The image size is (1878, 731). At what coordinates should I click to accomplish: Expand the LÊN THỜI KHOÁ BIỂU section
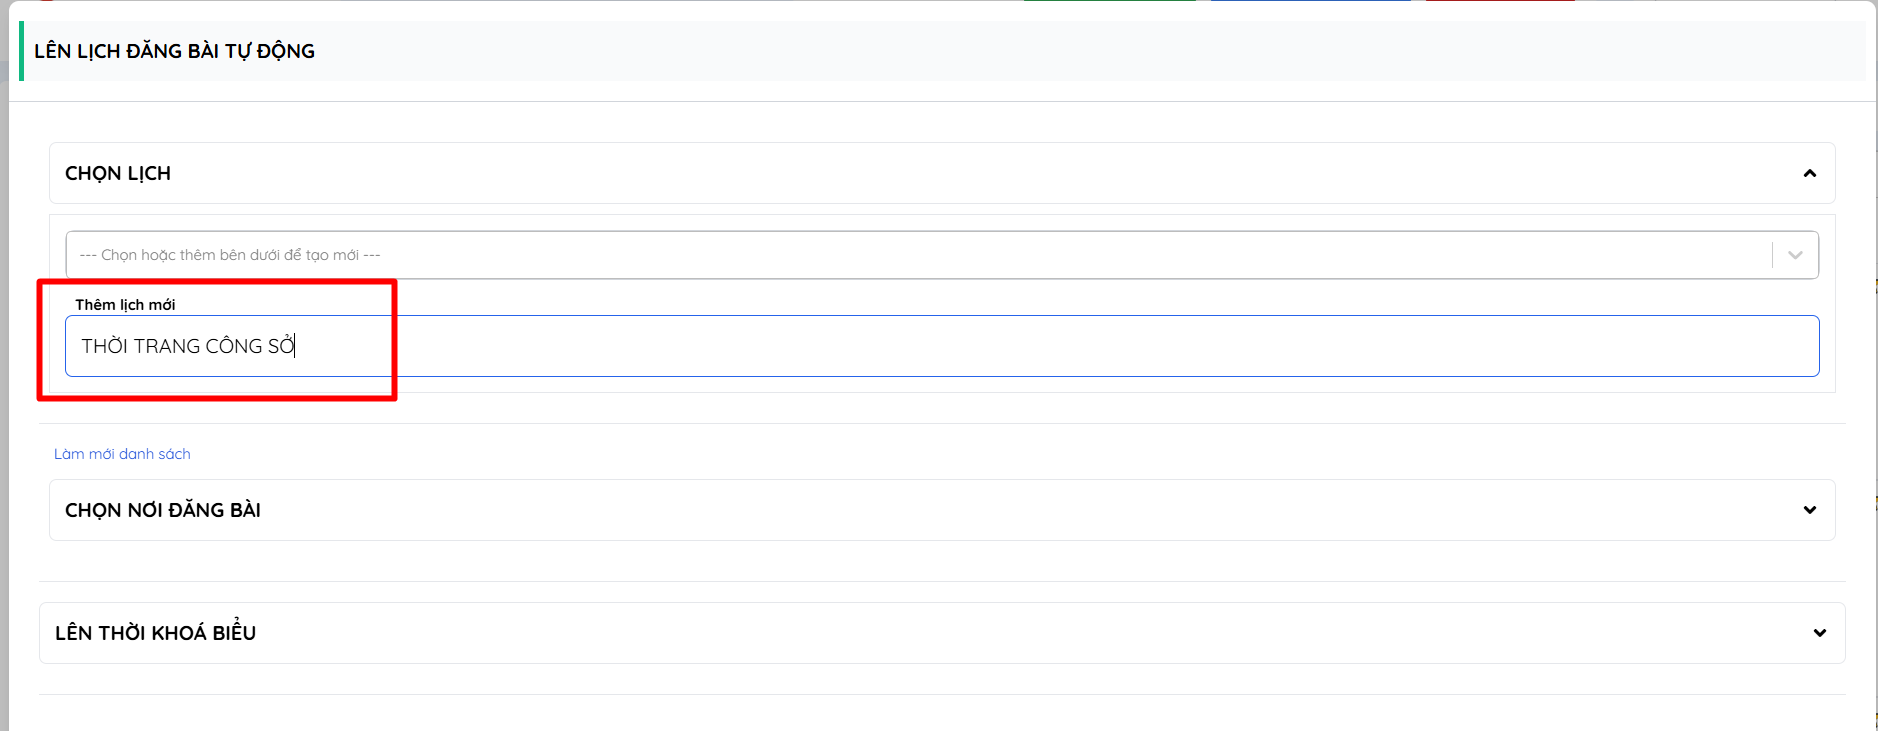156,633
